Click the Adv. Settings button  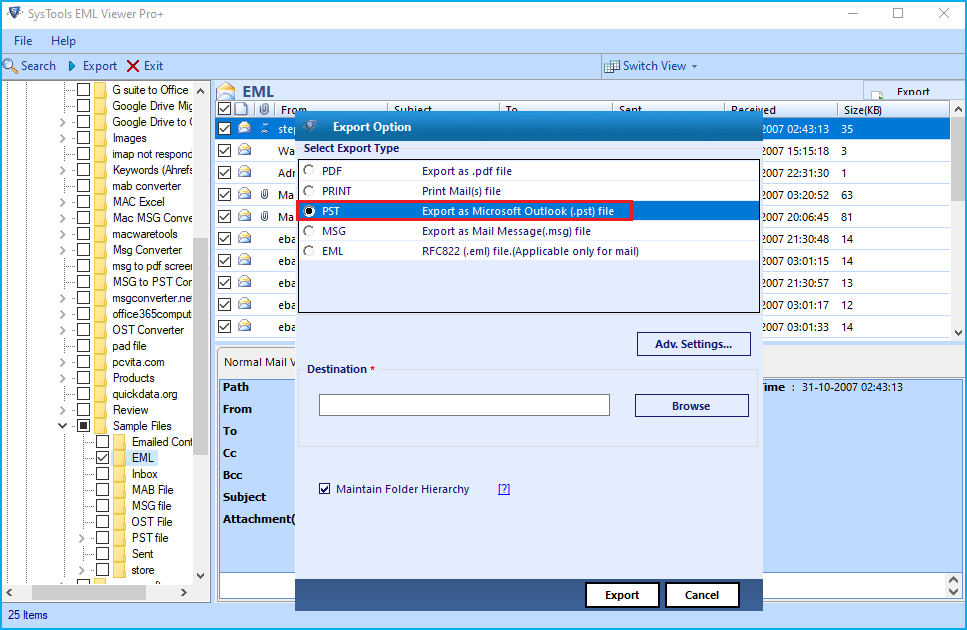click(693, 344)
